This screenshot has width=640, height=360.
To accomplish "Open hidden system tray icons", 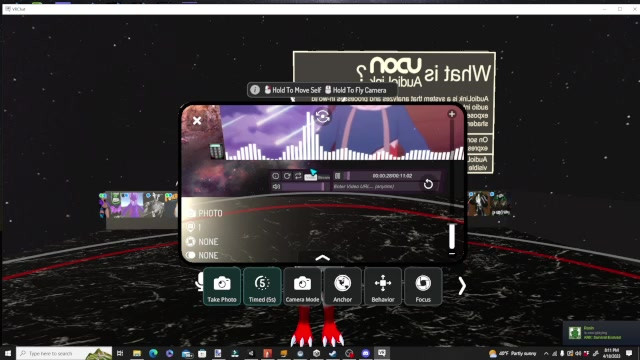I will (x=546, y=353).
